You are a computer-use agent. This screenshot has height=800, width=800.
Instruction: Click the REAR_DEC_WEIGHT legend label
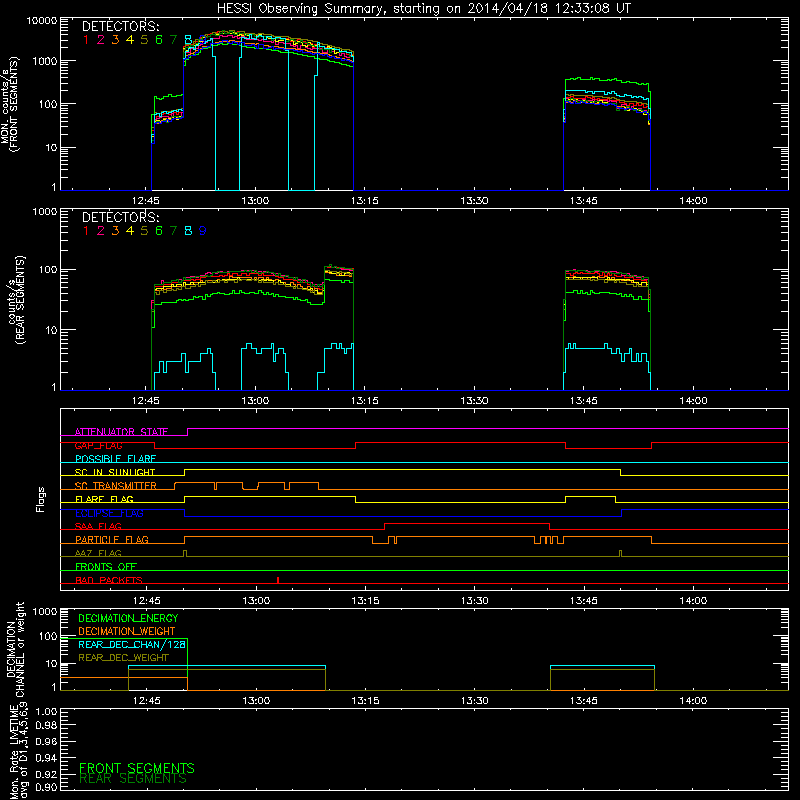click(x=123, y=658)
